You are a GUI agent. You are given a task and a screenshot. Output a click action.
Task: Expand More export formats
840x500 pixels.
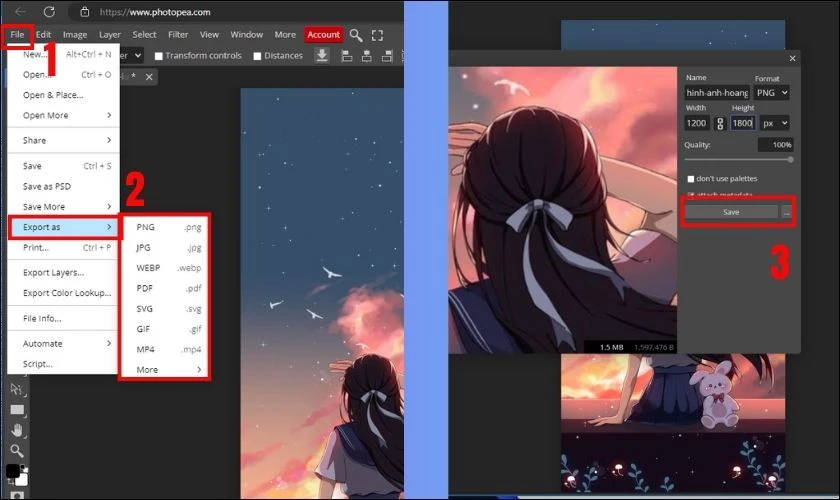tap(165, 369)
